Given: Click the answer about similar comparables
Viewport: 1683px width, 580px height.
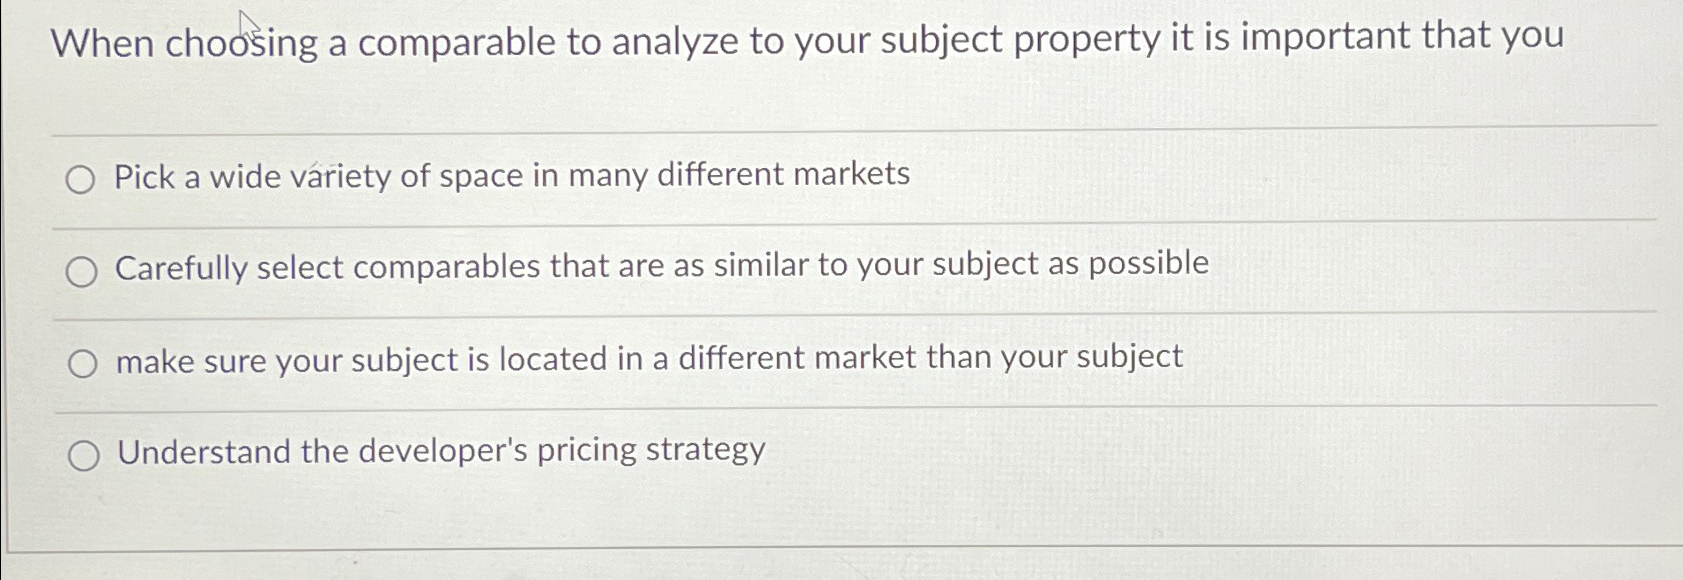Looking at the screenshot, I should pyautogui.click(x=662, y=266).
